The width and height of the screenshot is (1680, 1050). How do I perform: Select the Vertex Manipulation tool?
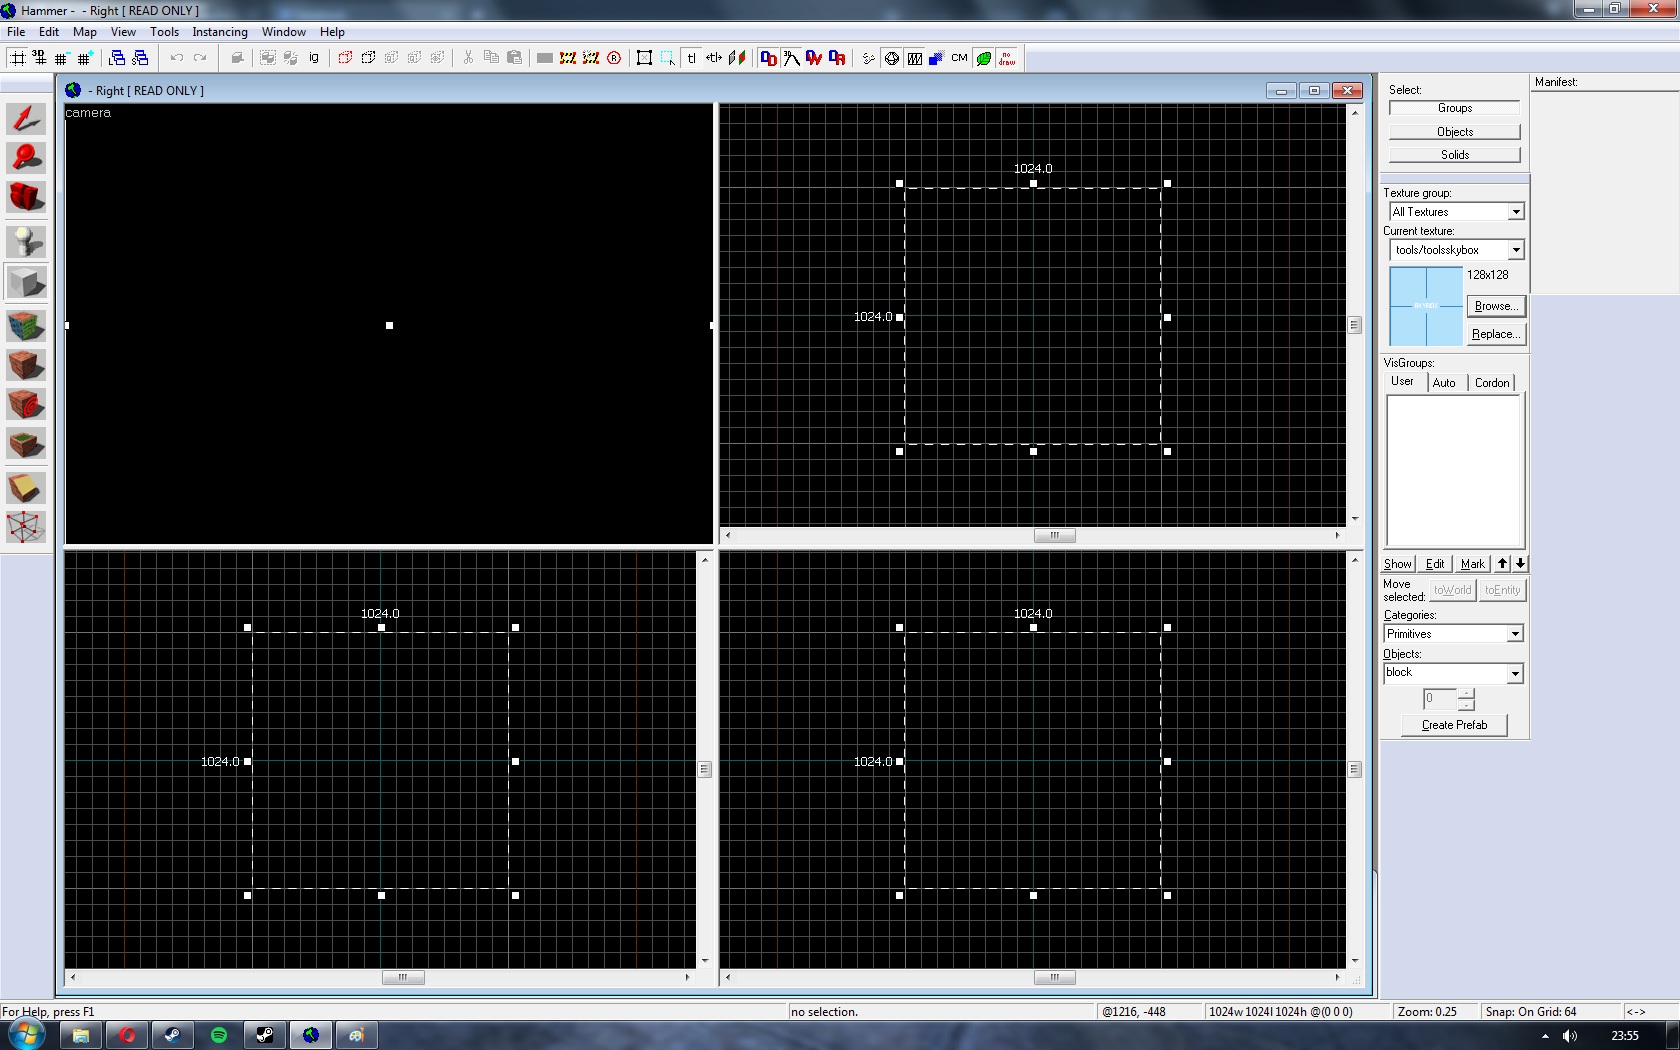pos(26,527)
